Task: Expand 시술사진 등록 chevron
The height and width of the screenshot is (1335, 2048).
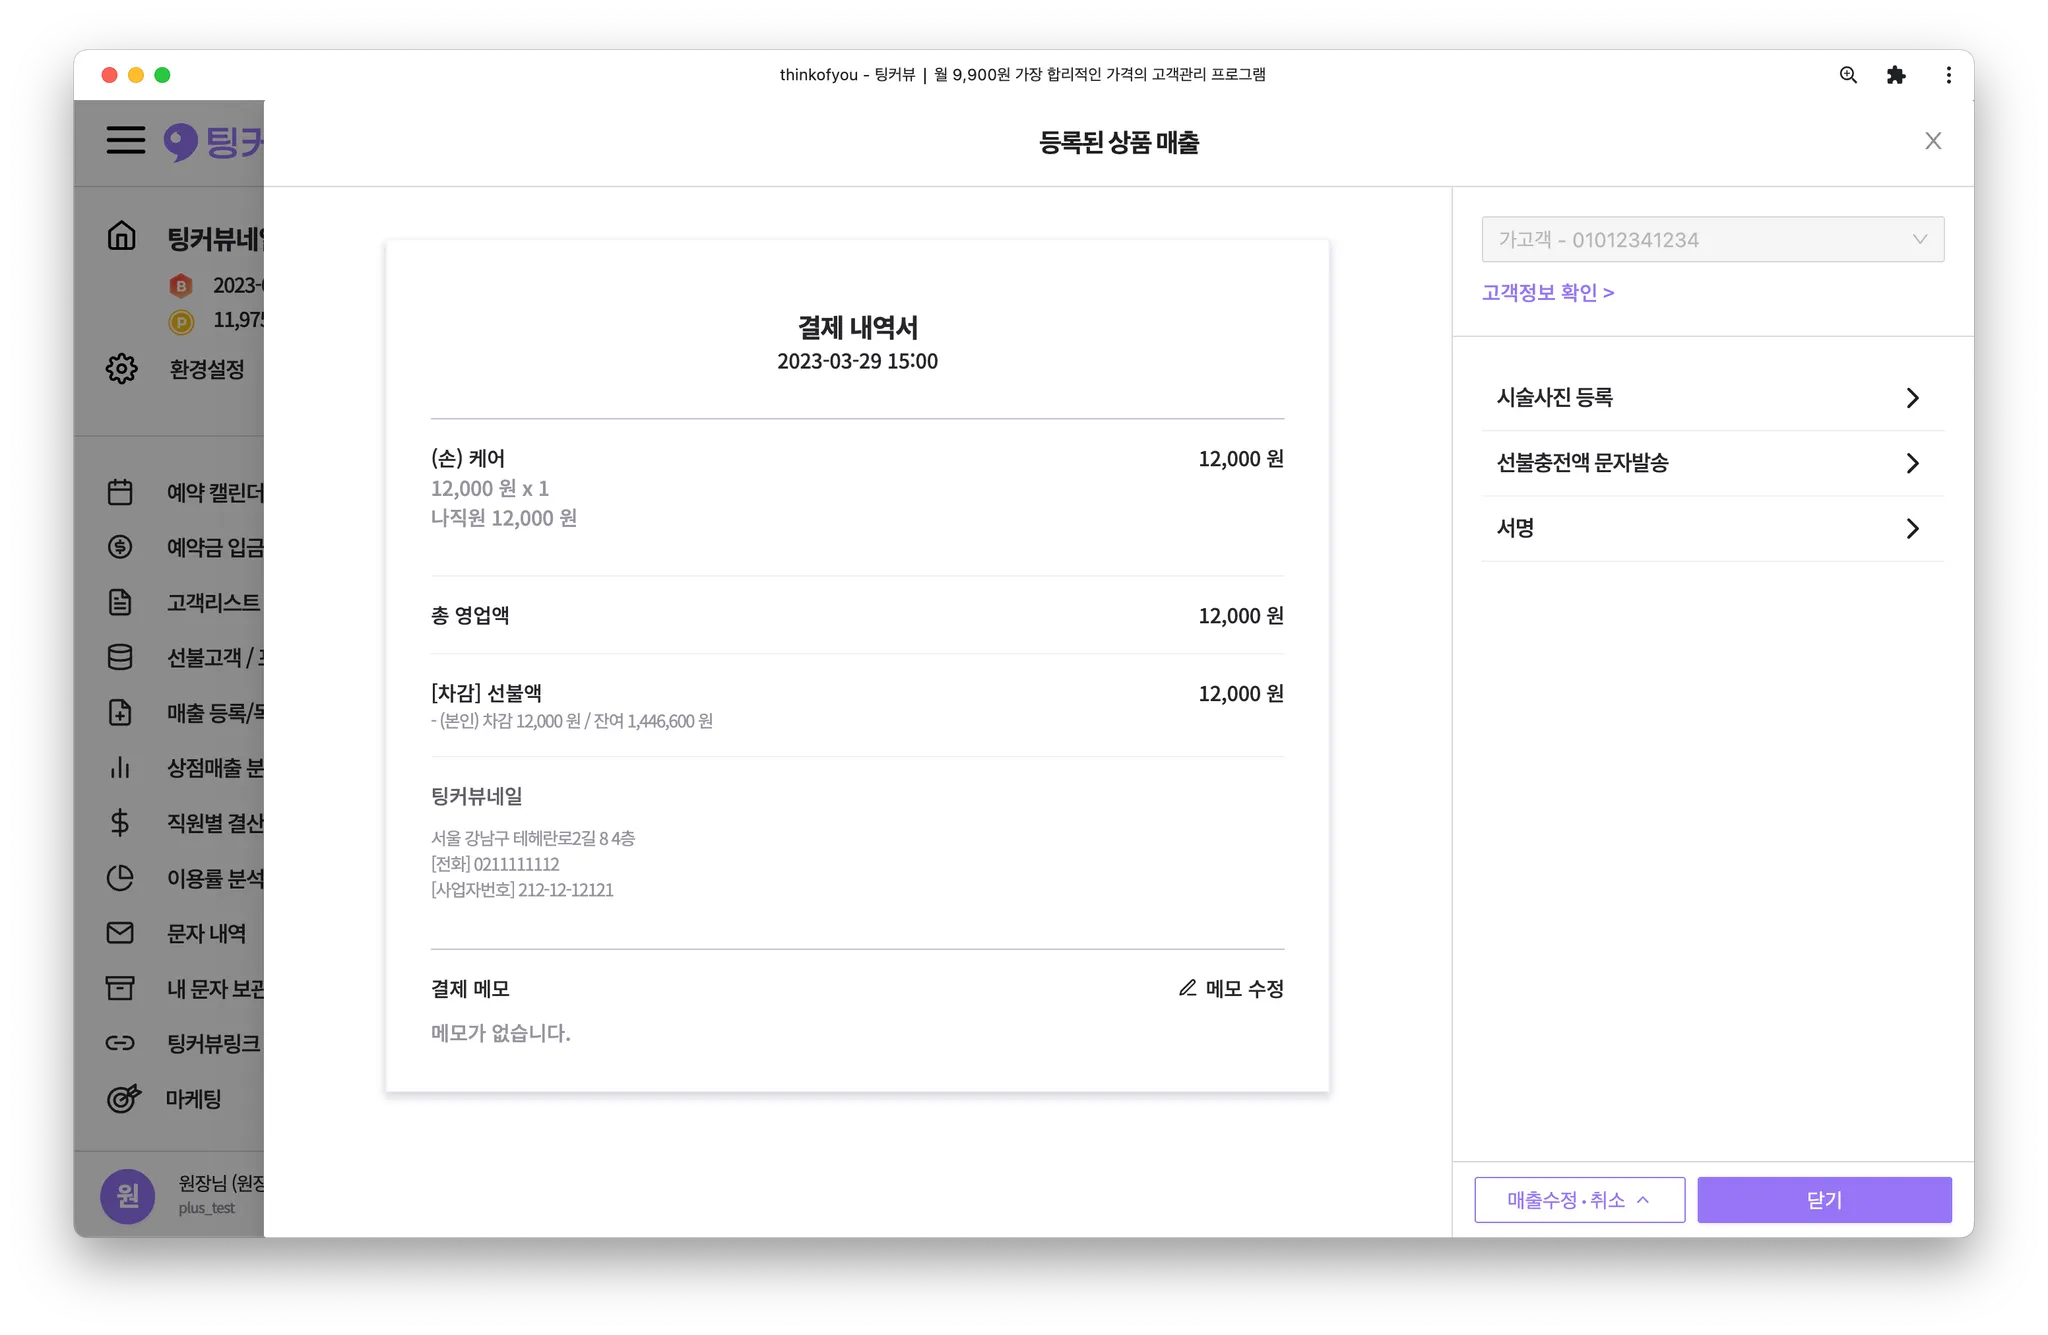Action: point(1912,398)
